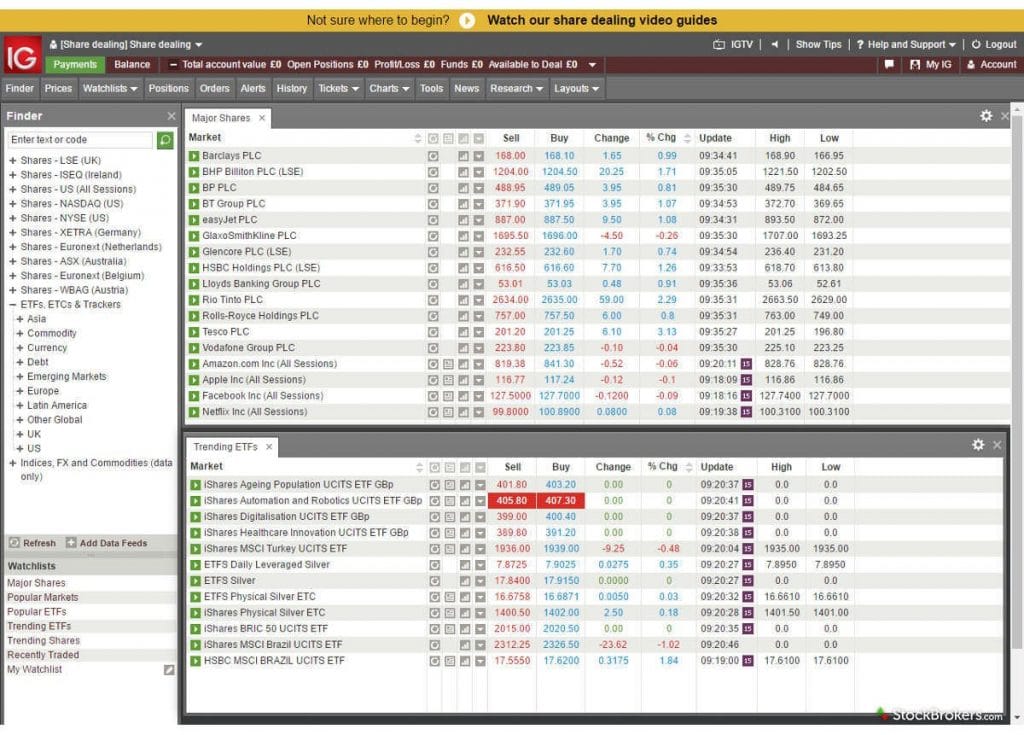
Task: Click the green Payments button
Action: click(x=75, y=65)
